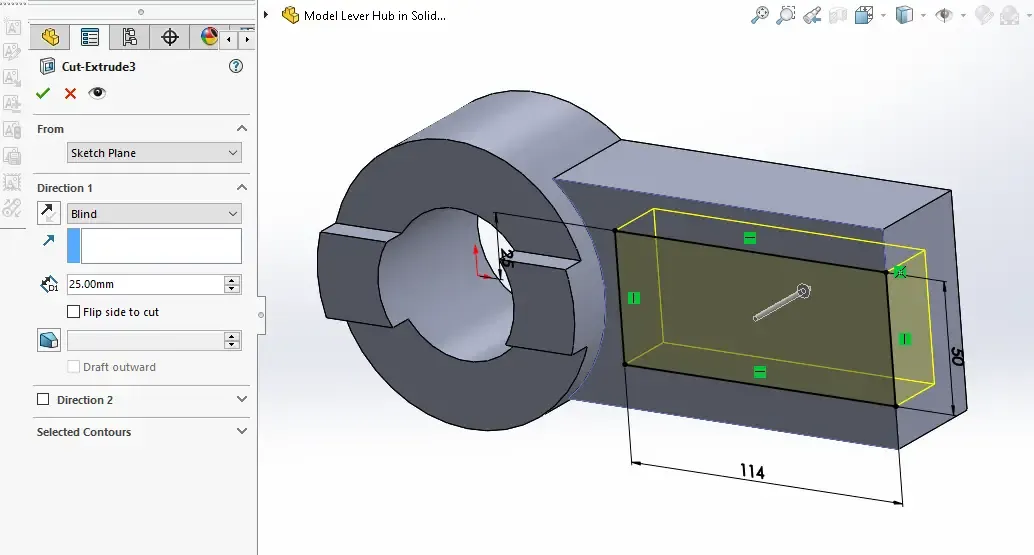Click the Hide/Show Items eye icon
The height and width of the screenshot is (555, 1034).
coord(944,15)
